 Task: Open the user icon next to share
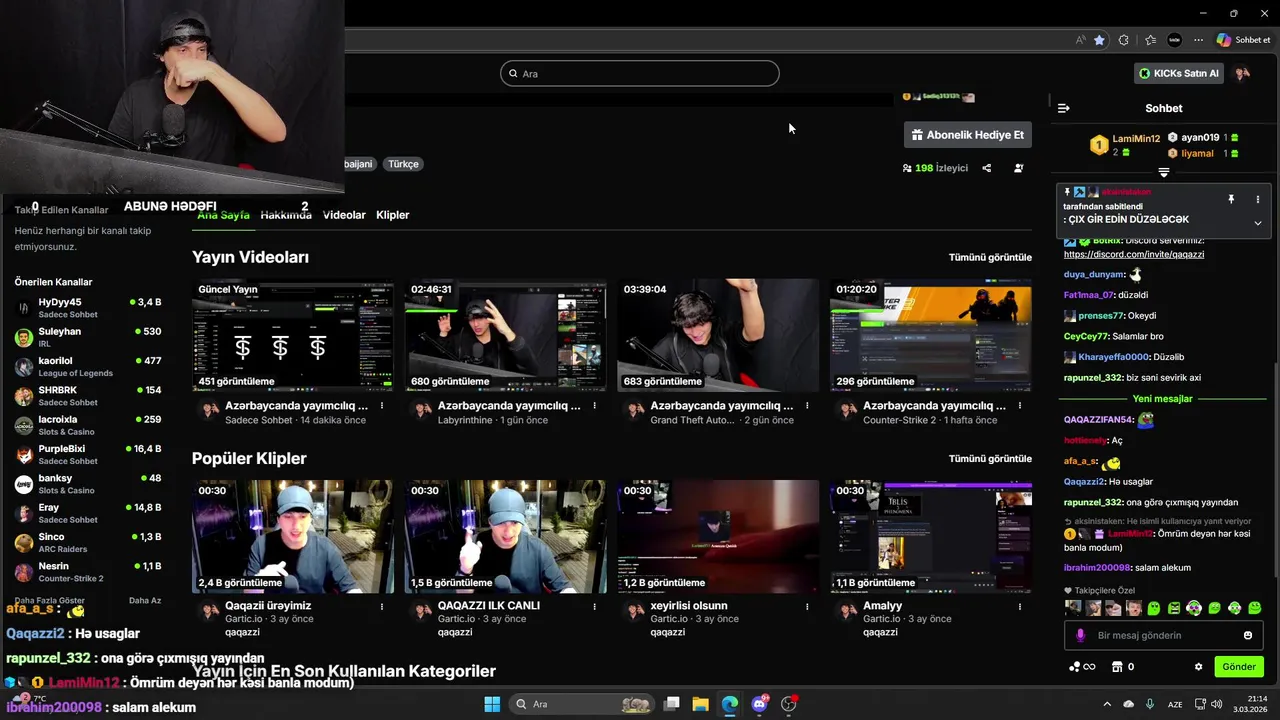click(x=1018, y=168)
